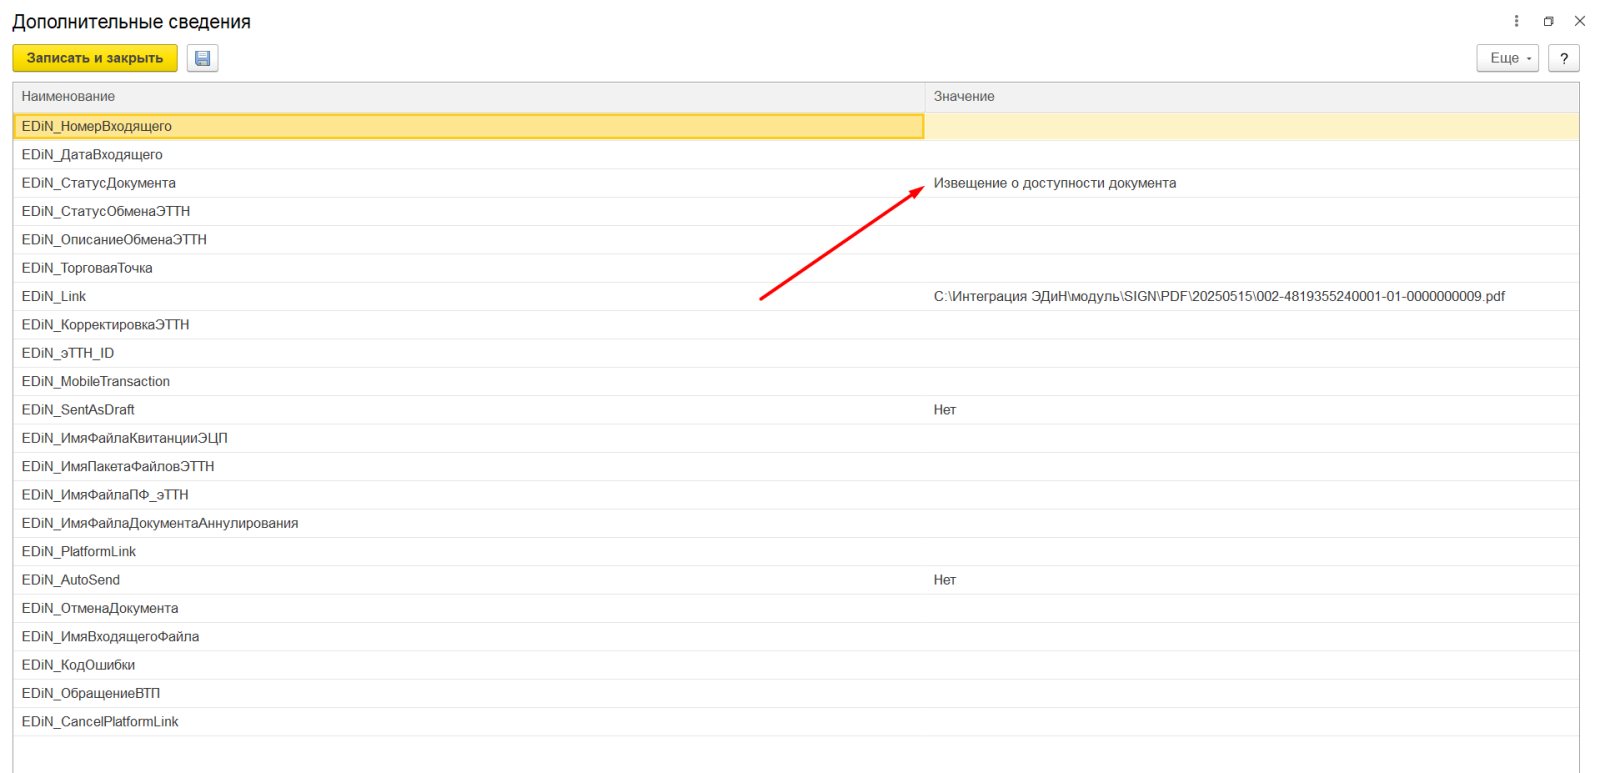Click Нет value of EDiN_SentAsDraft

pos(945,409)
